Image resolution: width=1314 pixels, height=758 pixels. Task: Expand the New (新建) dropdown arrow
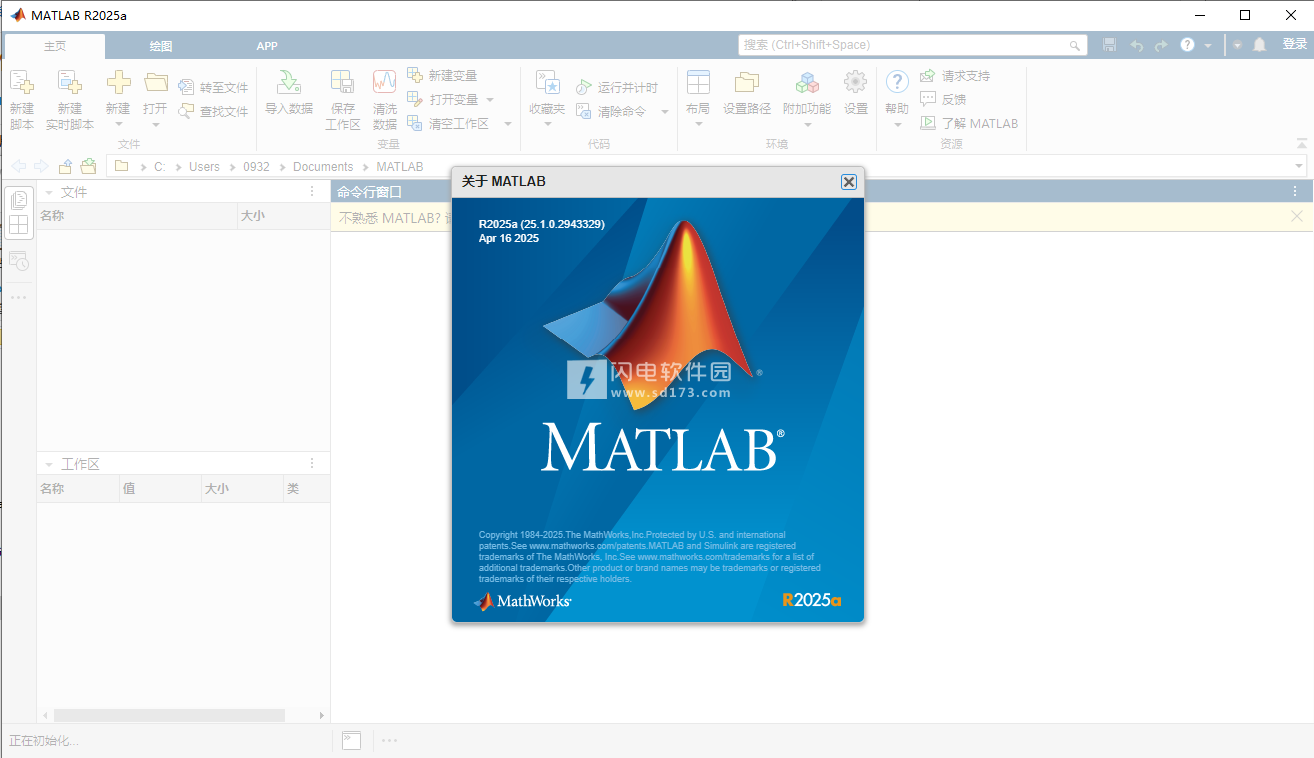tap(118, 125)
